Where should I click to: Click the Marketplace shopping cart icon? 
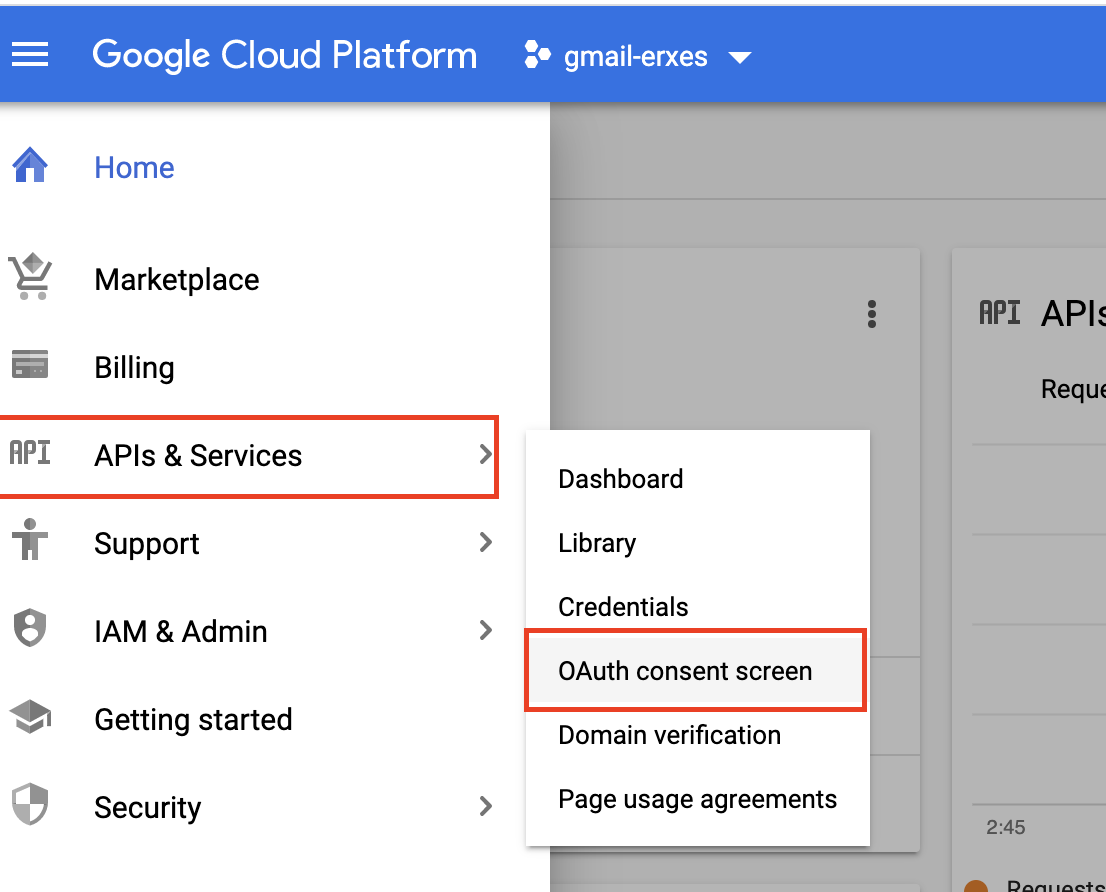[x=30, y=278]
